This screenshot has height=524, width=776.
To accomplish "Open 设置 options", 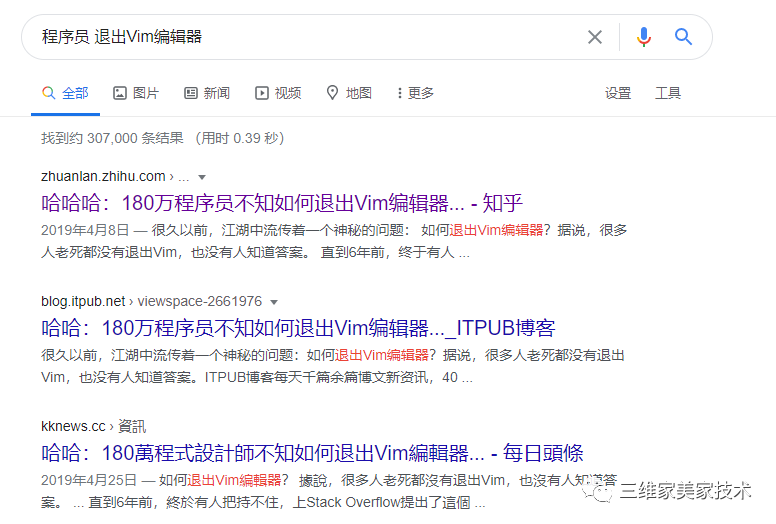I will 618,93.
